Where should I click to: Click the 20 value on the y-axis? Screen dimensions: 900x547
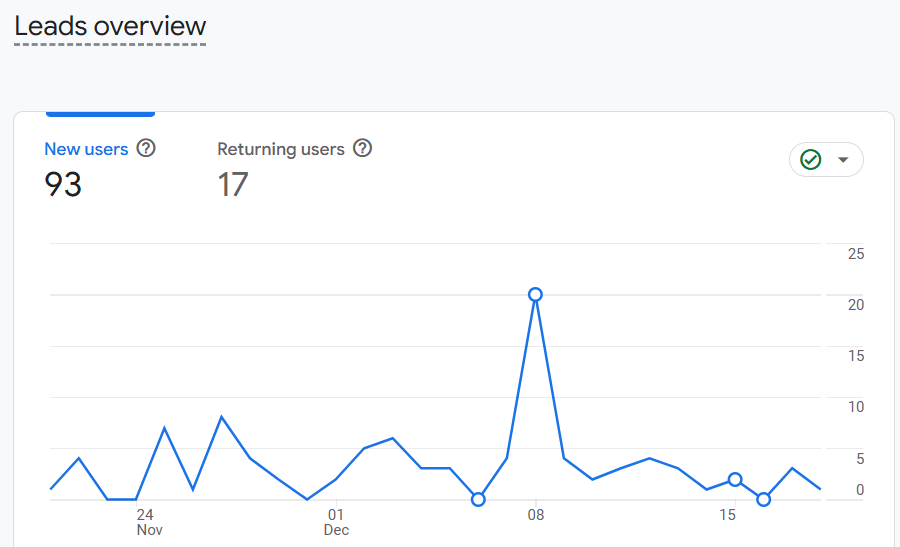pyautogui.click(x=856, y=304)
